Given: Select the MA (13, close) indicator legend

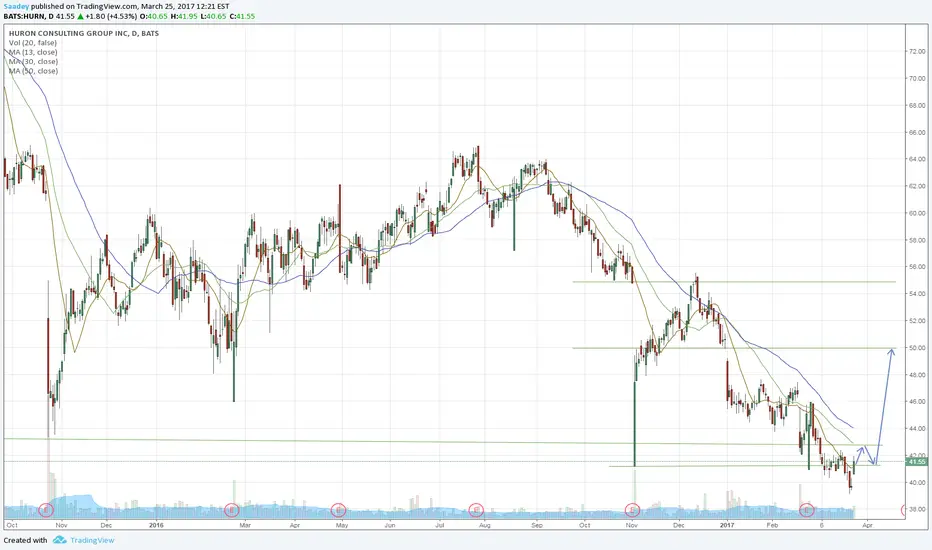Looking at the screenshot, I should (33, 52).
